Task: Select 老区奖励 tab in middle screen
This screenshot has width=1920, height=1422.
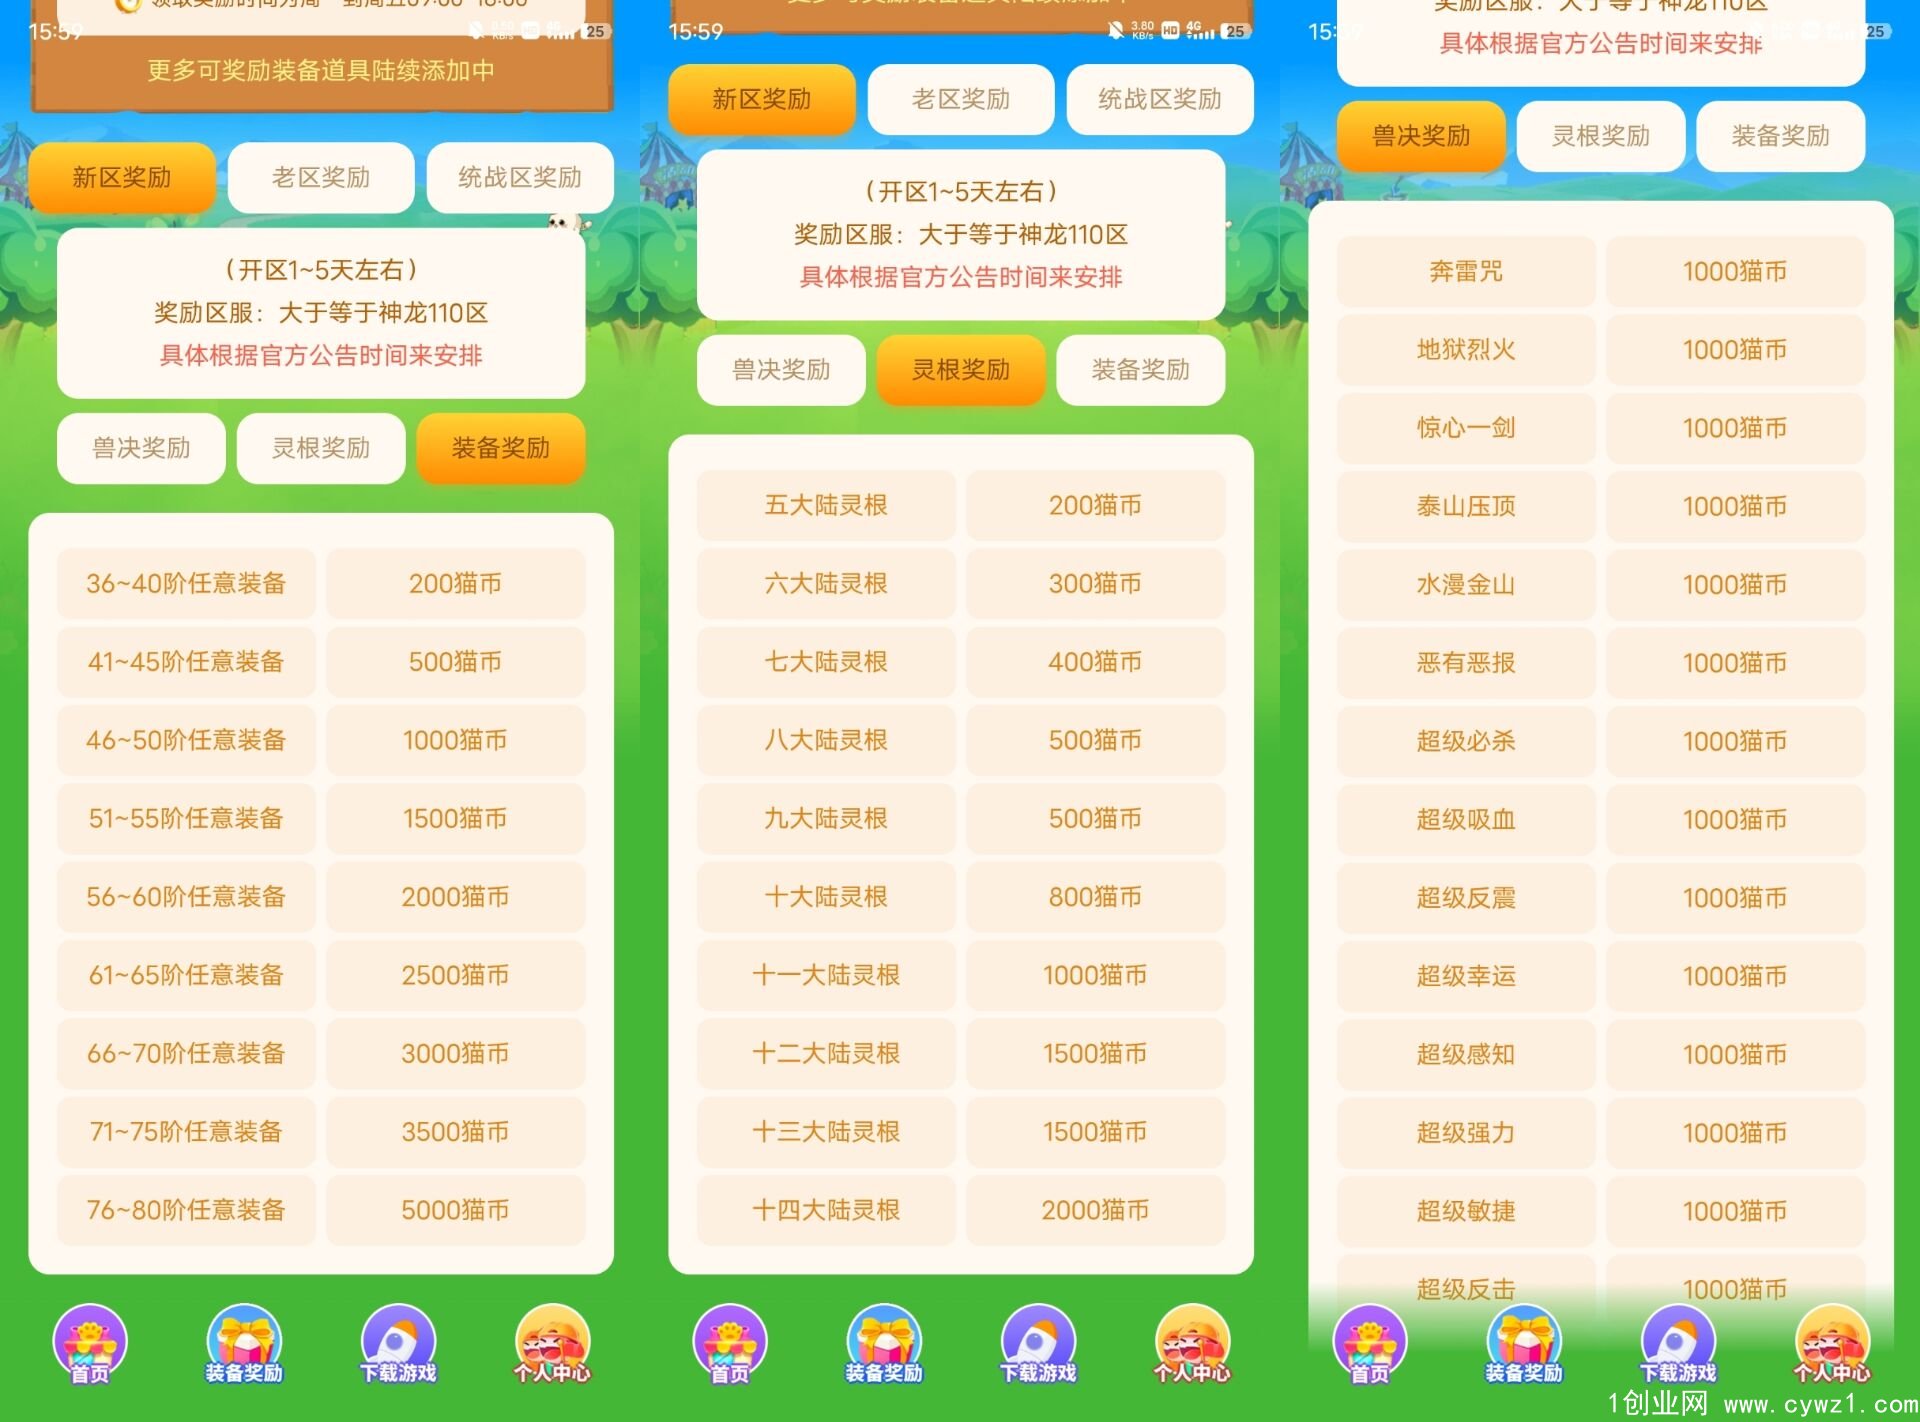Action: click(x=961, y=99)
